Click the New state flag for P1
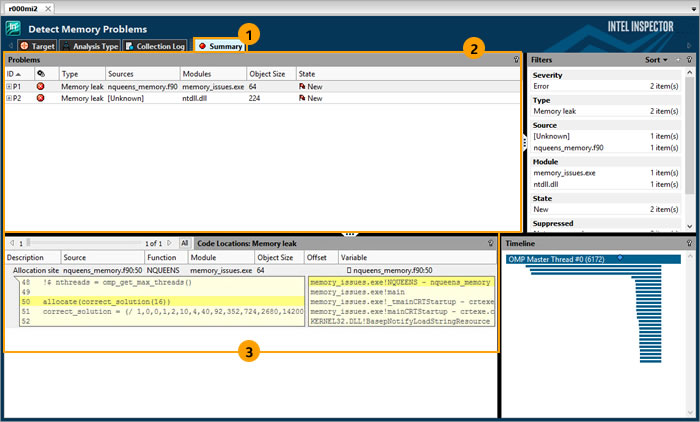Image resolution: width=700 pixels, height=422 pixels. click(302, 87)
